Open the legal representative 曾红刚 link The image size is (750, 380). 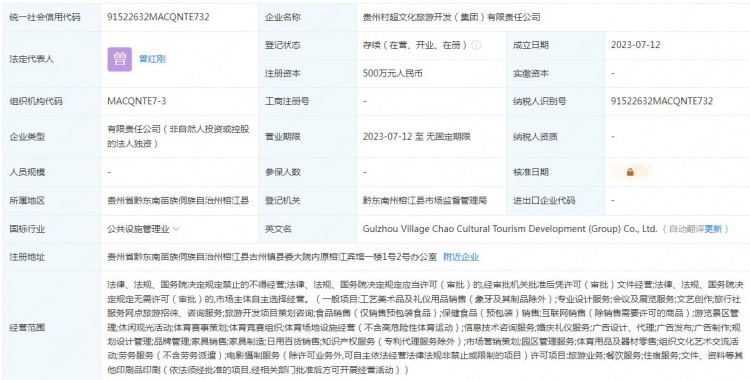tap(152, 59)
